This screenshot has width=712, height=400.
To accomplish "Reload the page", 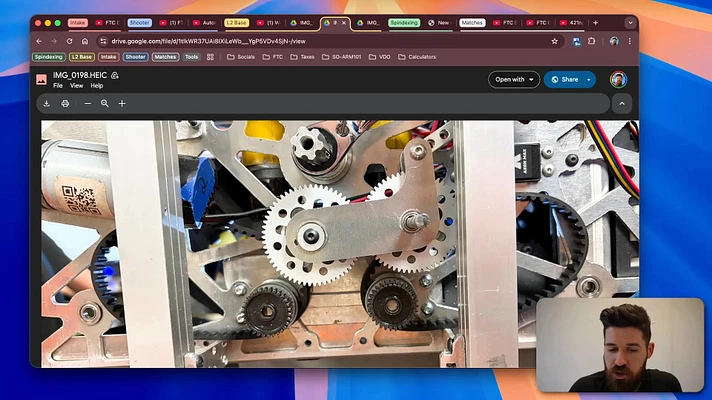I will 69,41.
